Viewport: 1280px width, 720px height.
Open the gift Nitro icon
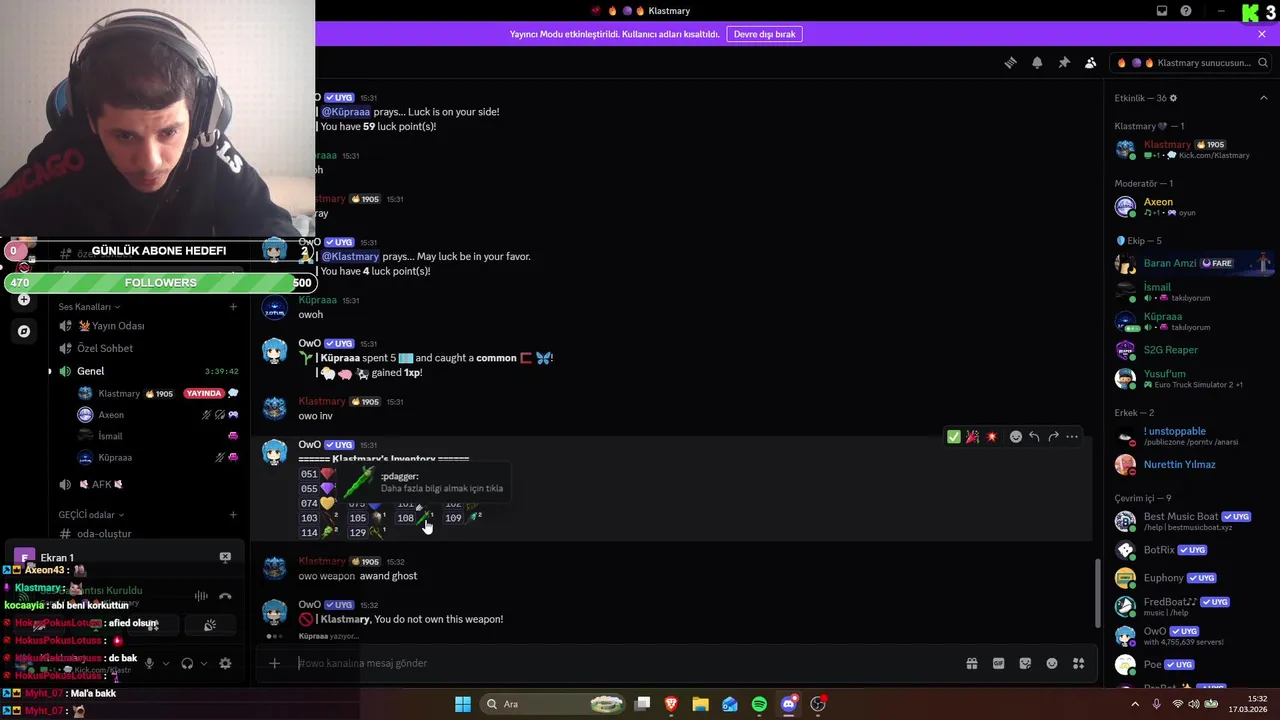point(971,663)
